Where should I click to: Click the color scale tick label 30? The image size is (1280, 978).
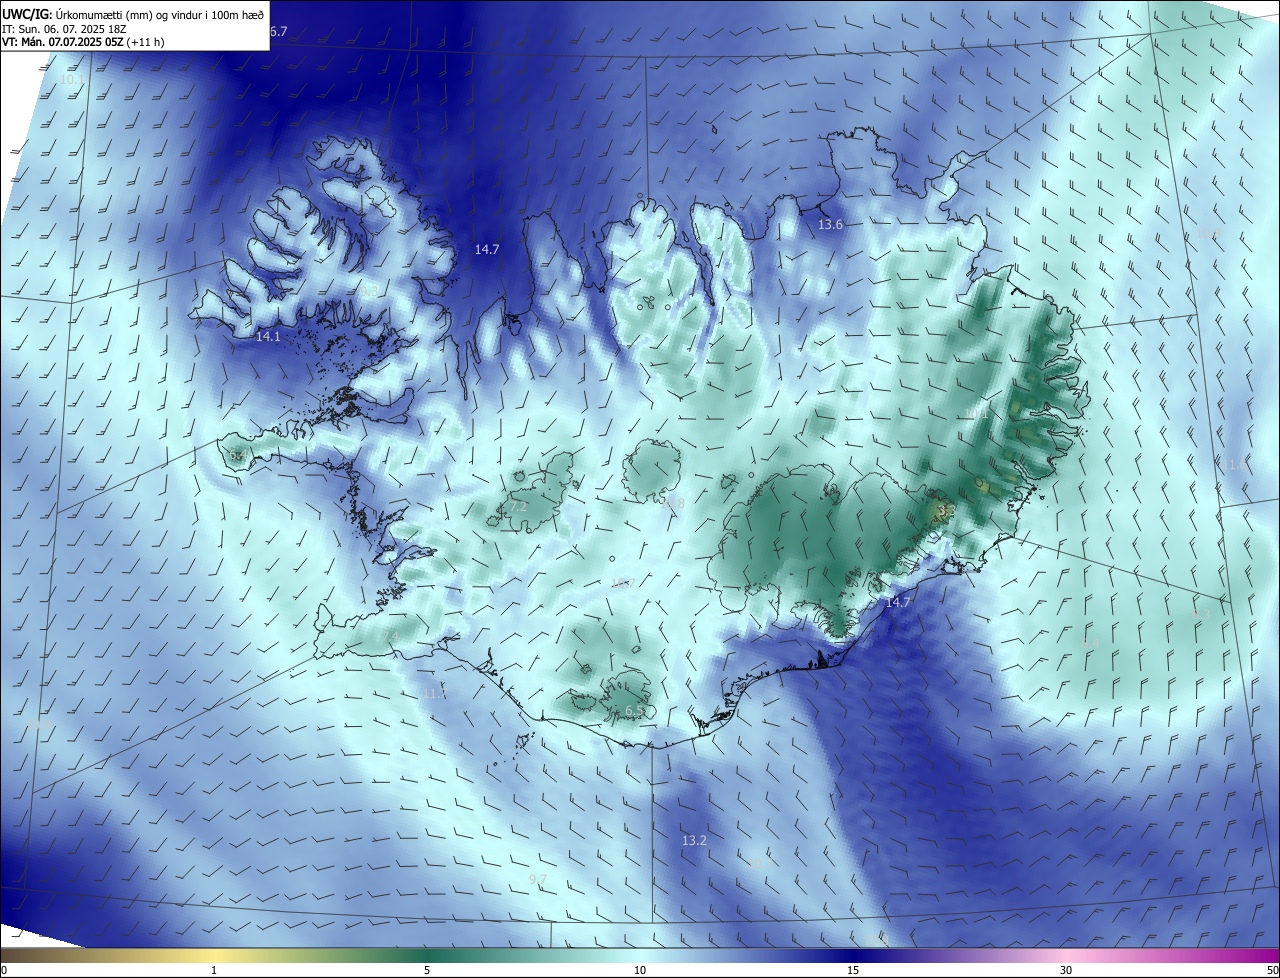point(1066,970)
